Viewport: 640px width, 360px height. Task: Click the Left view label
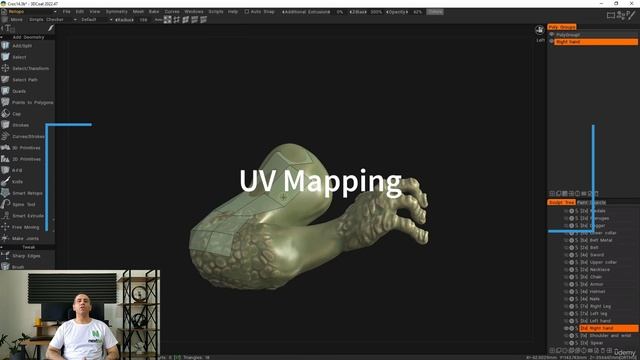(540, 40)
